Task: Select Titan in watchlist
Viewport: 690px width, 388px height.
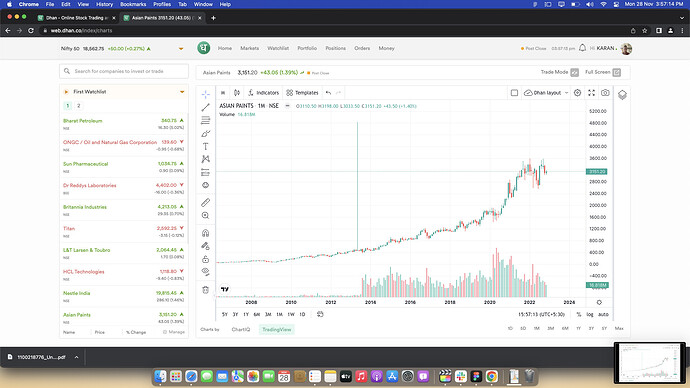Action: pyautogui.click(x=124, y=231)
